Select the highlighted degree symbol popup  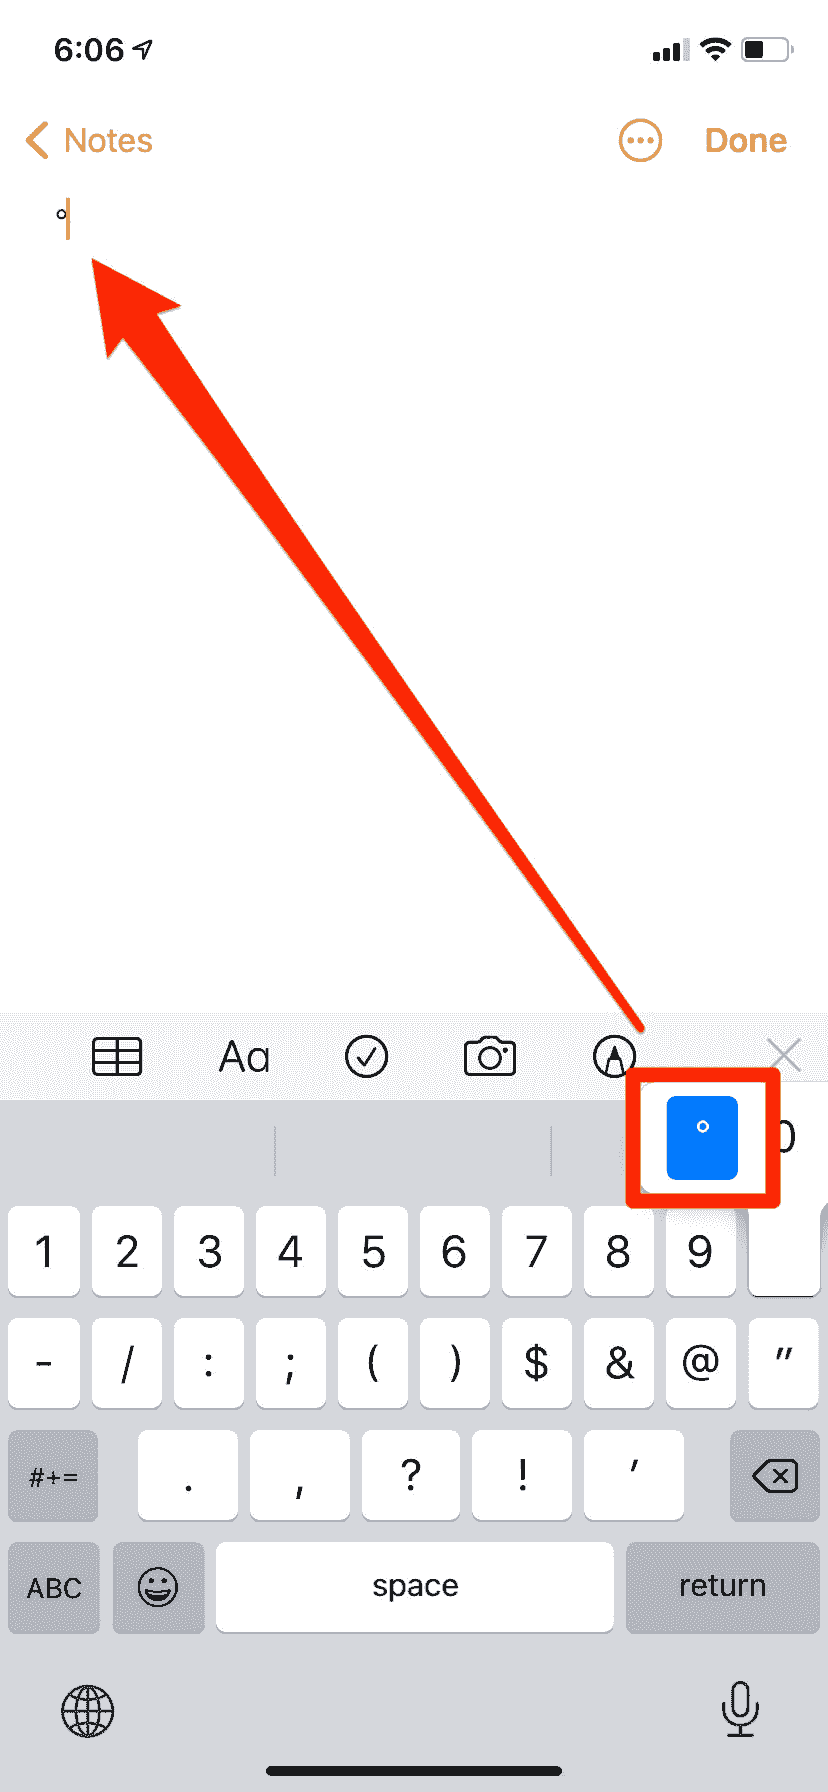702,1137
